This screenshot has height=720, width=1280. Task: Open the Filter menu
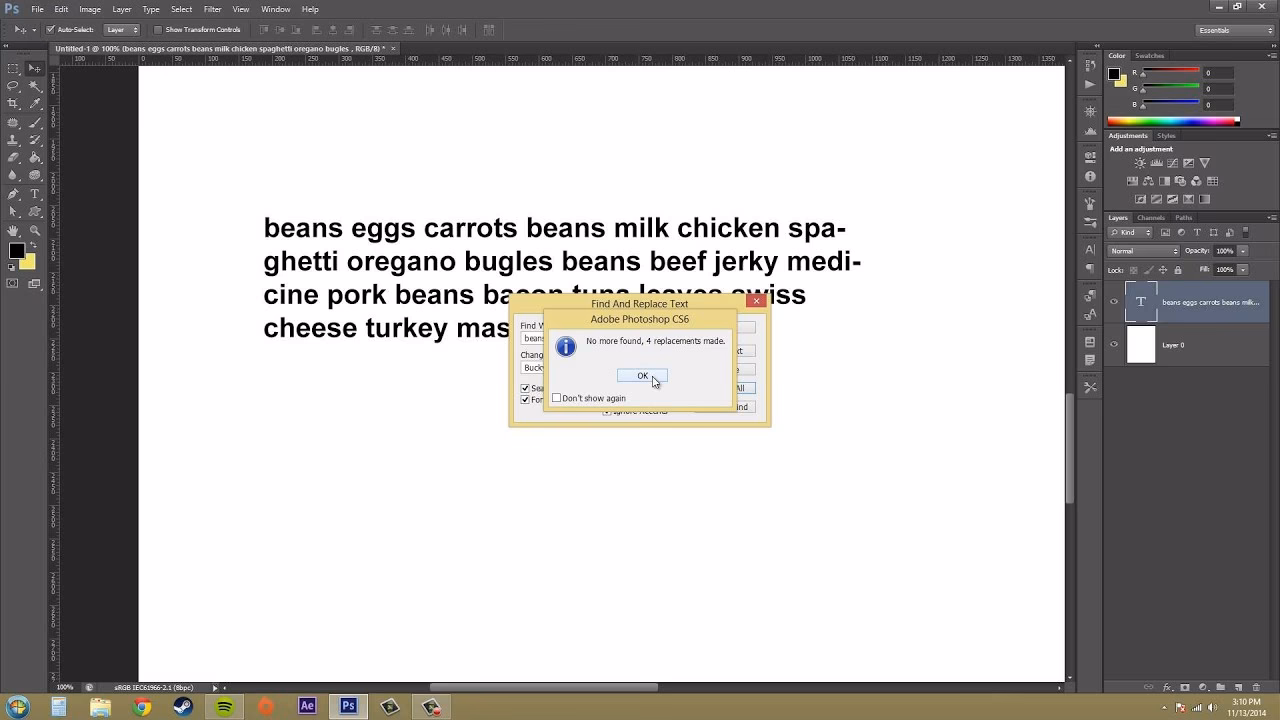(x=212, y=9)
